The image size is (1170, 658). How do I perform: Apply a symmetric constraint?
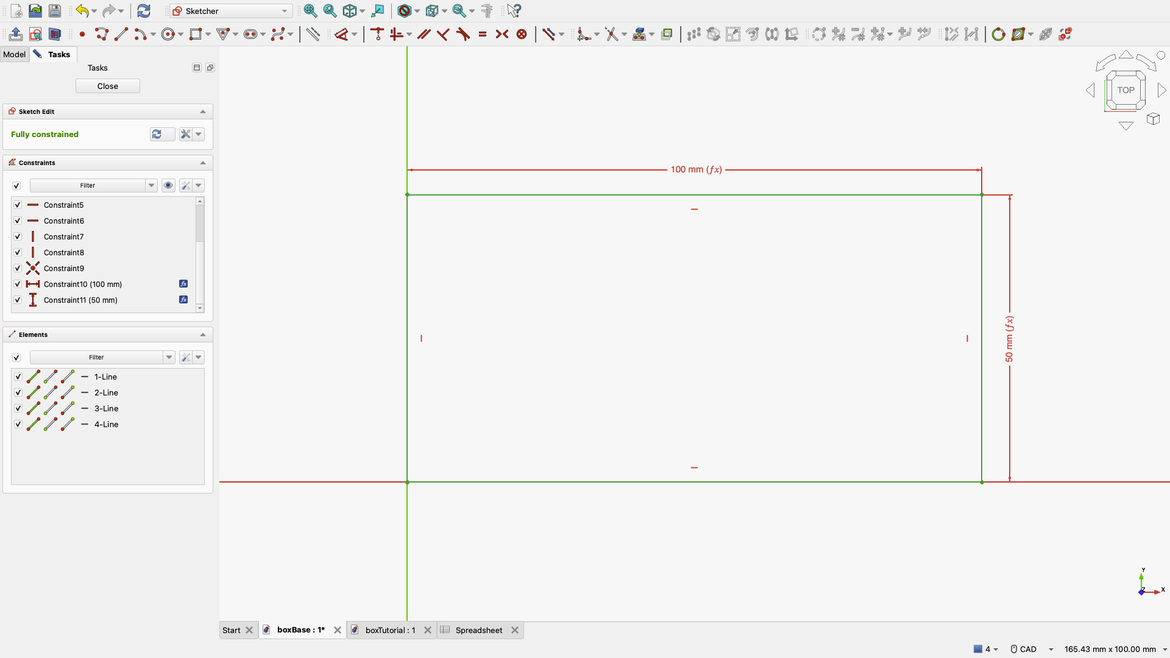click(500, 33)
